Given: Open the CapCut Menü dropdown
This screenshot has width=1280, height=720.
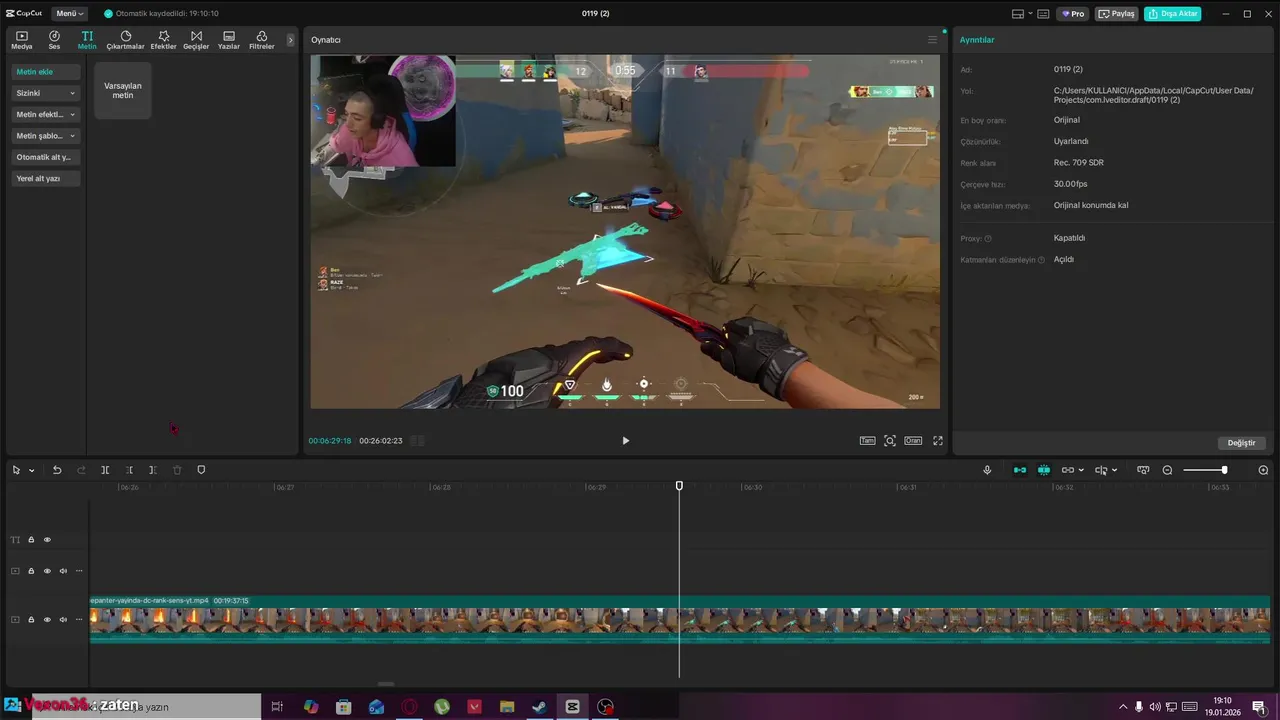Looking at the screenshot, I should (x=70, y=14).
